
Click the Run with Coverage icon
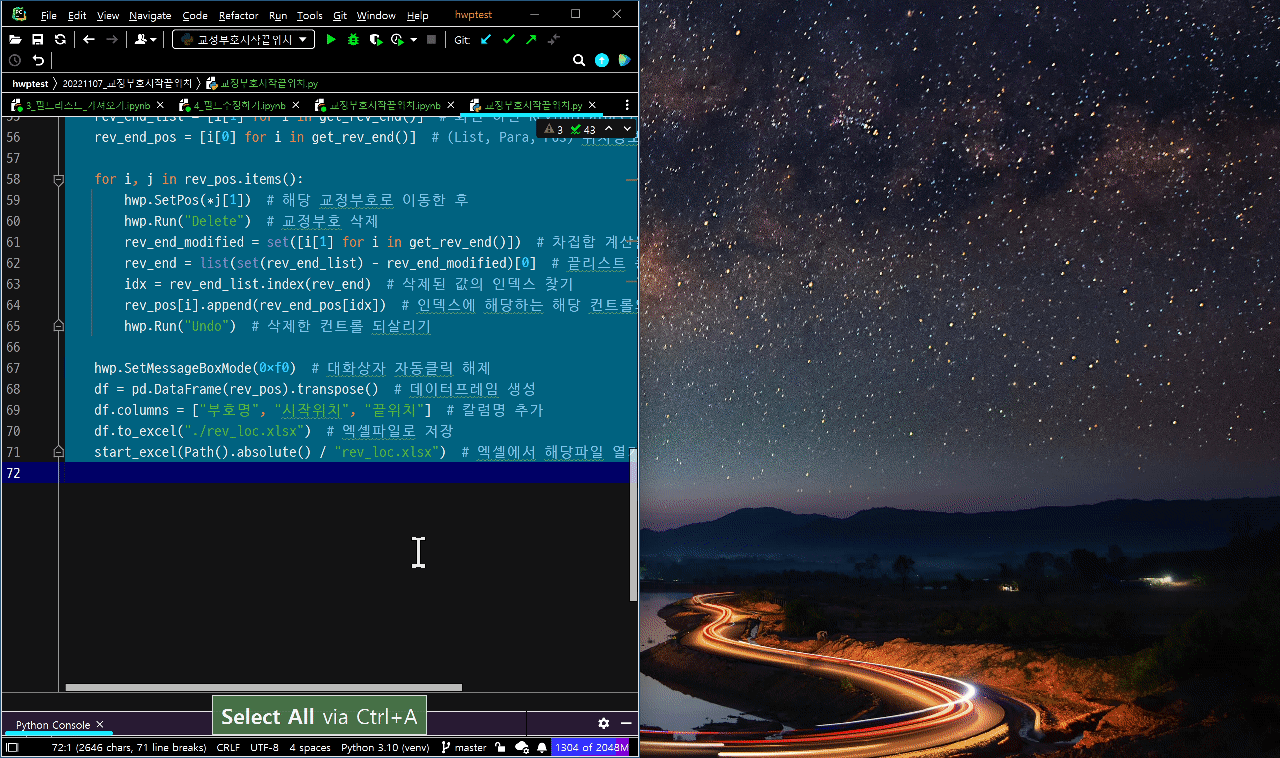pyautogui.click(x=376, y=39)
